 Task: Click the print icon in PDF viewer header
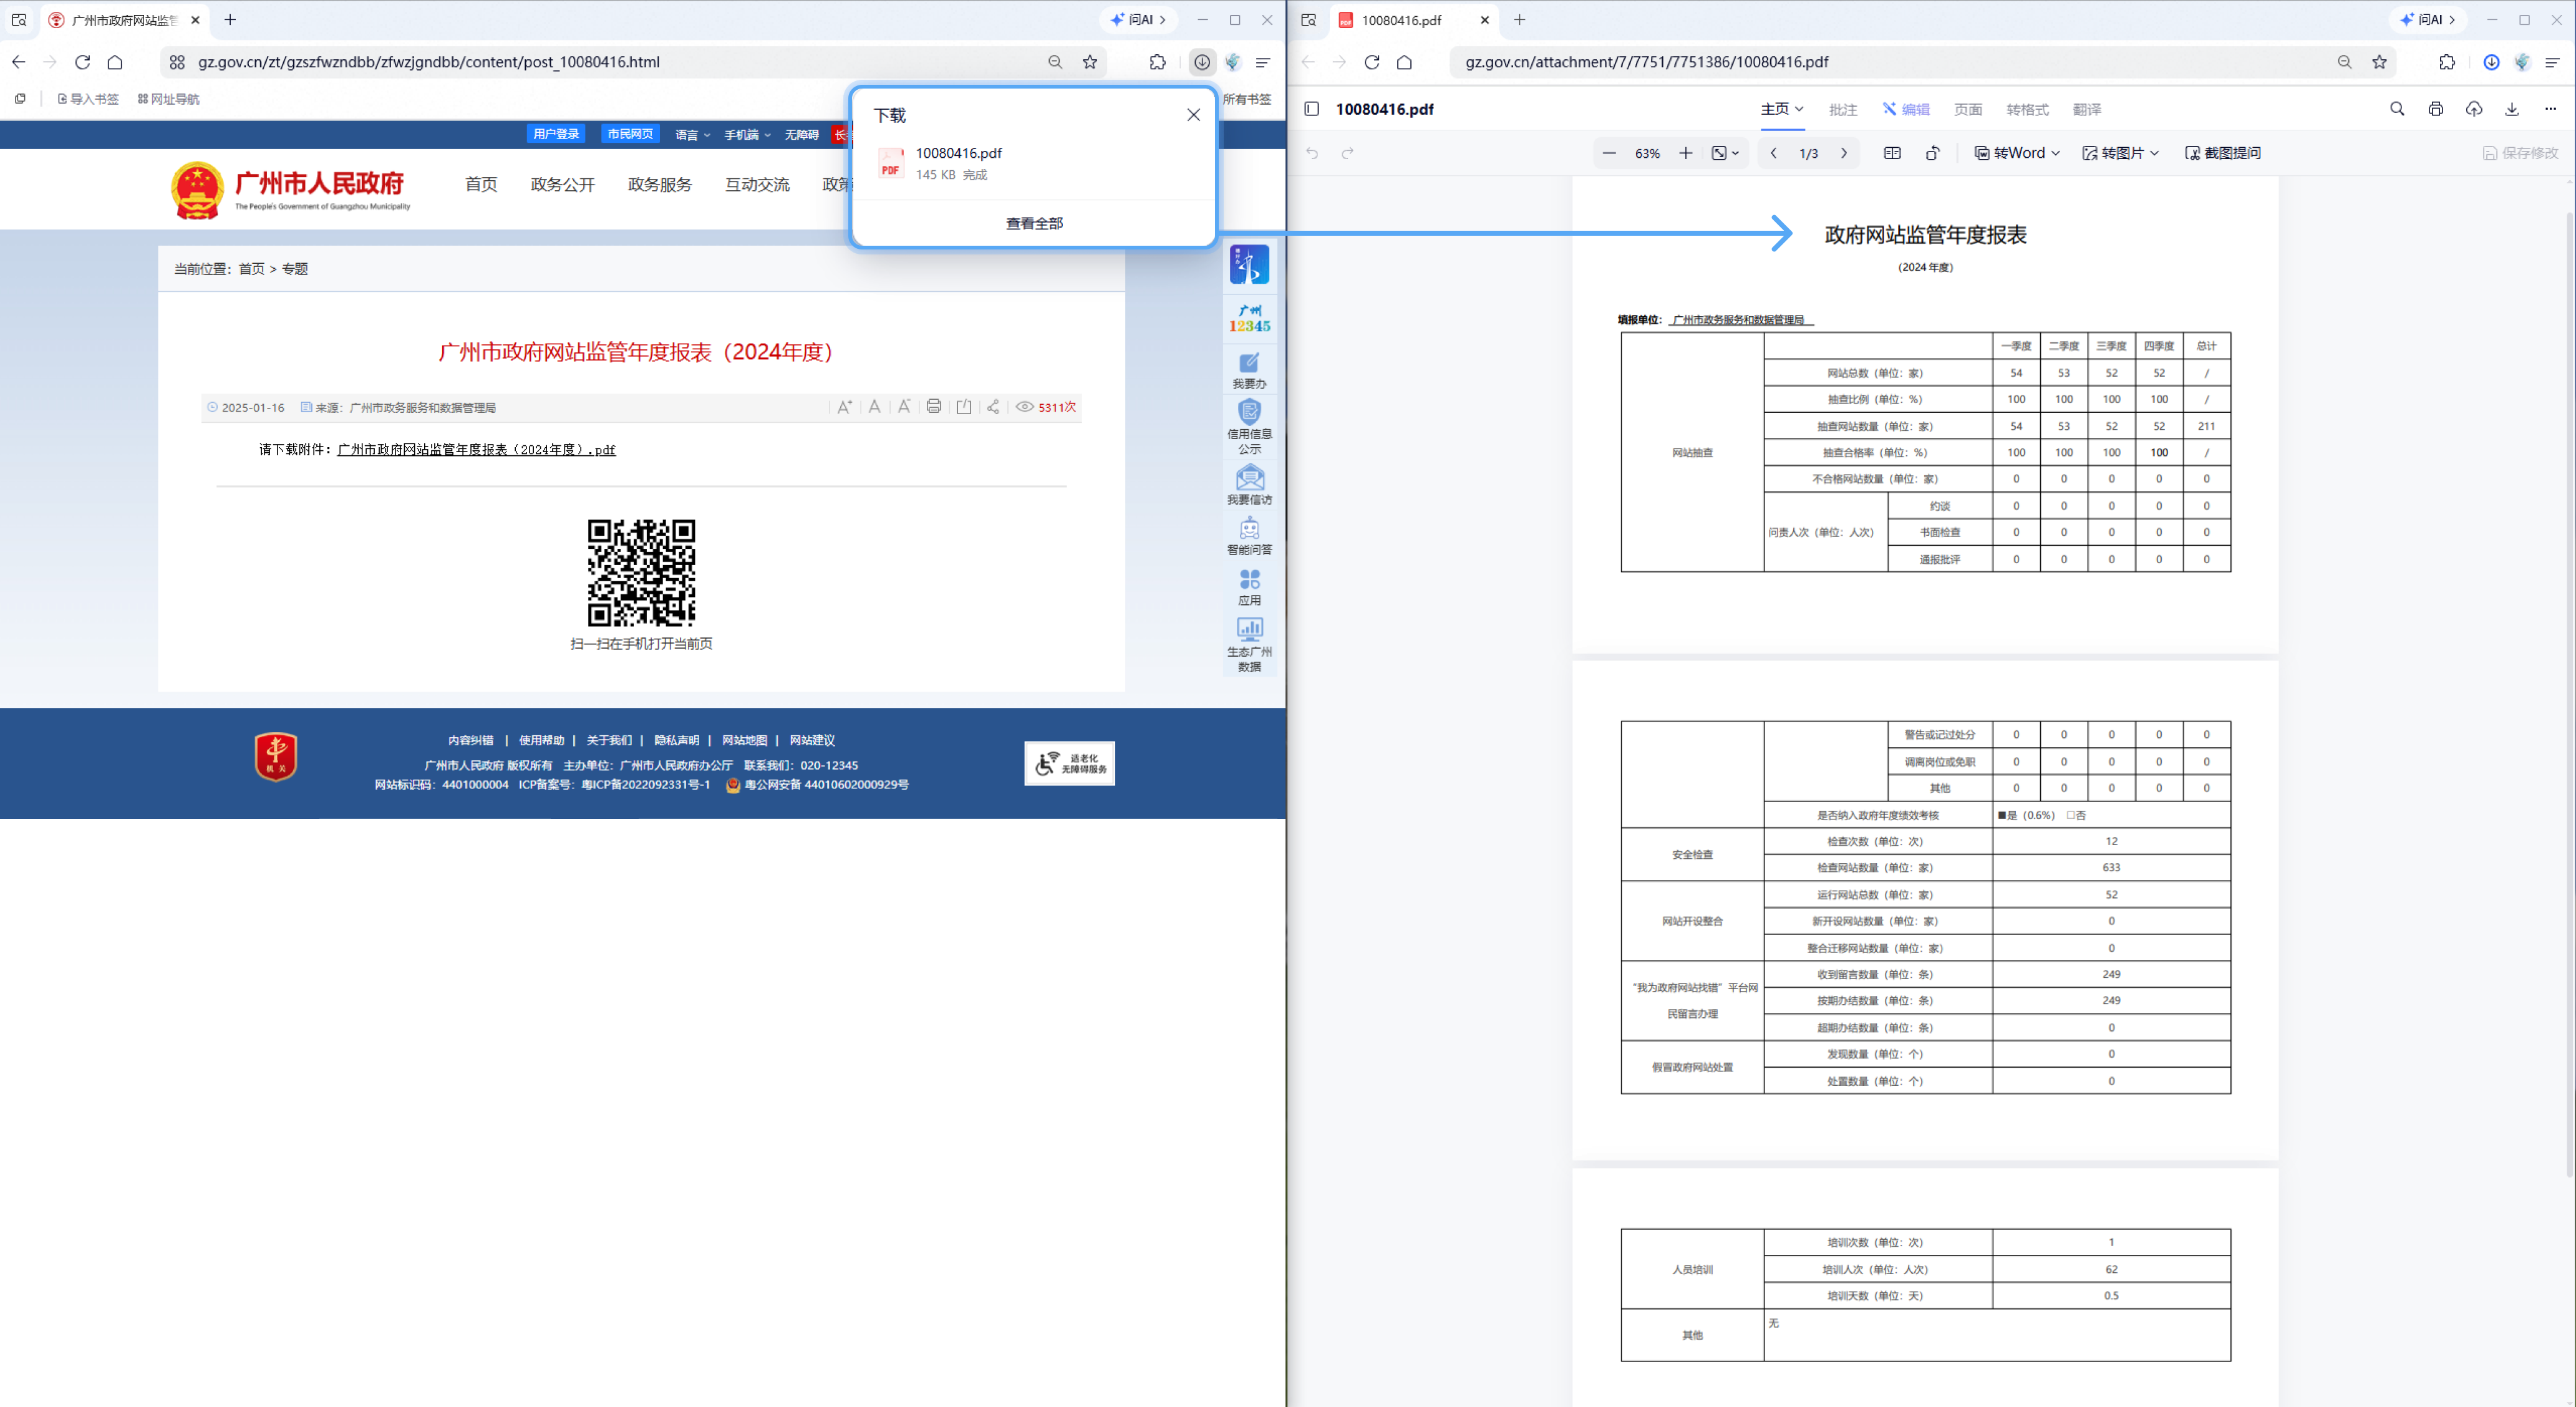coord(2435,109)
